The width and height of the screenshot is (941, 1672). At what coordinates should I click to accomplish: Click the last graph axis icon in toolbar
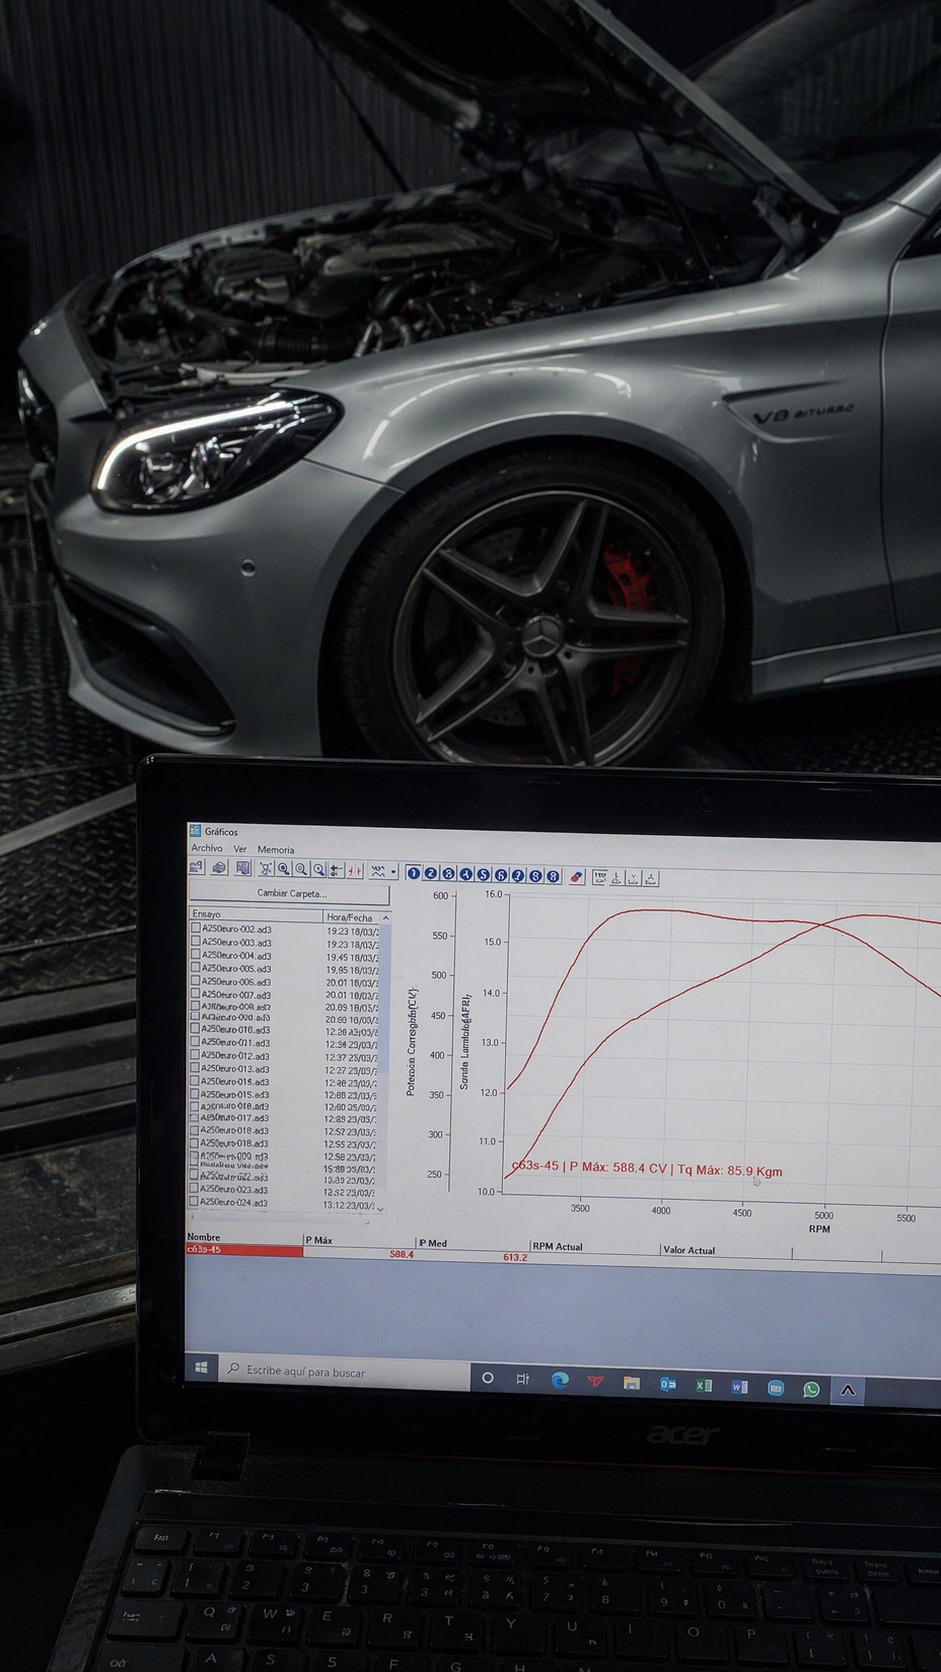click(x=651, y=879)
